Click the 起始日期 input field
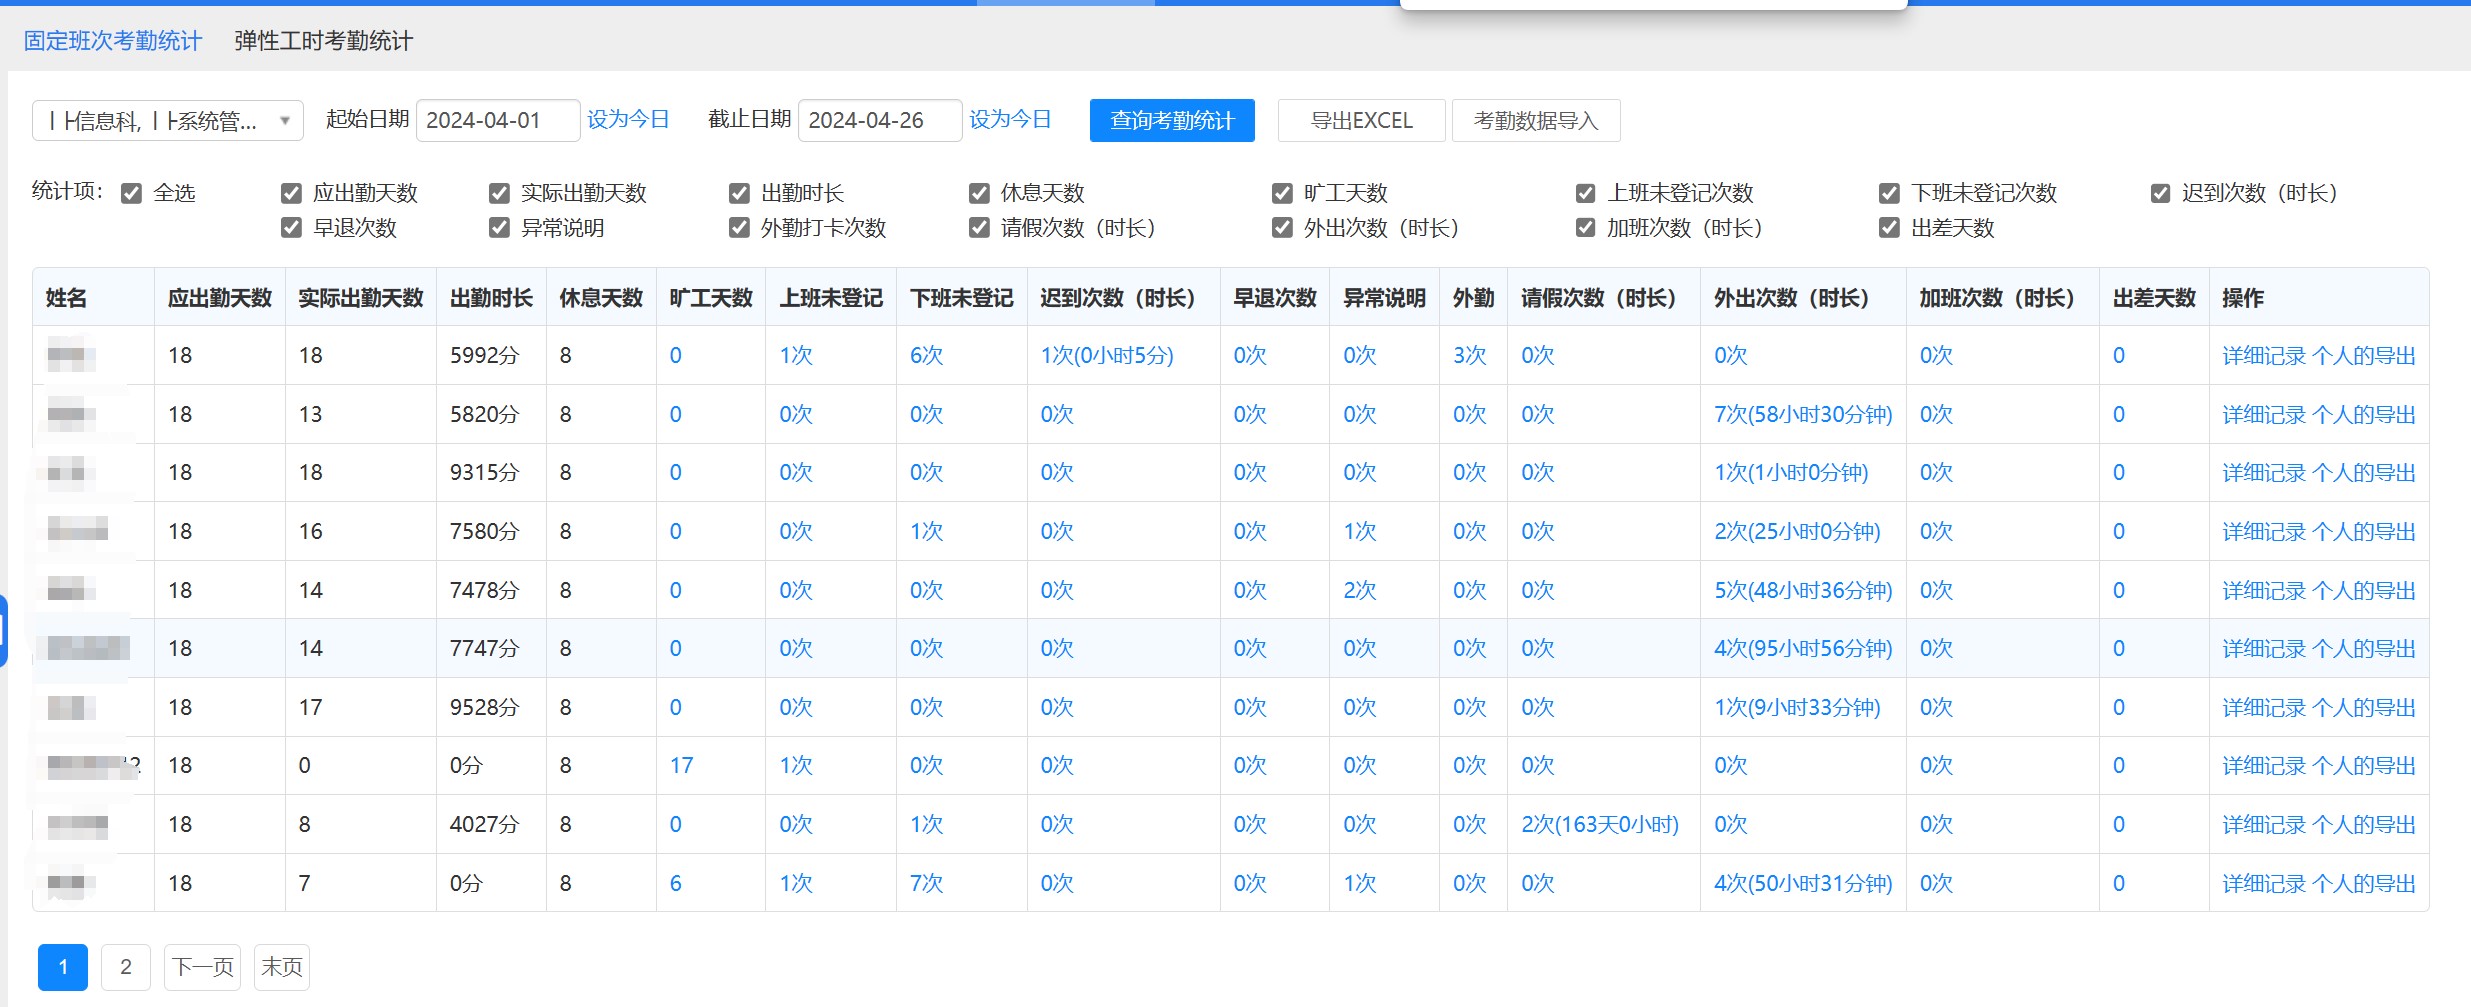2471x1007 pixels. pos(497,120)
